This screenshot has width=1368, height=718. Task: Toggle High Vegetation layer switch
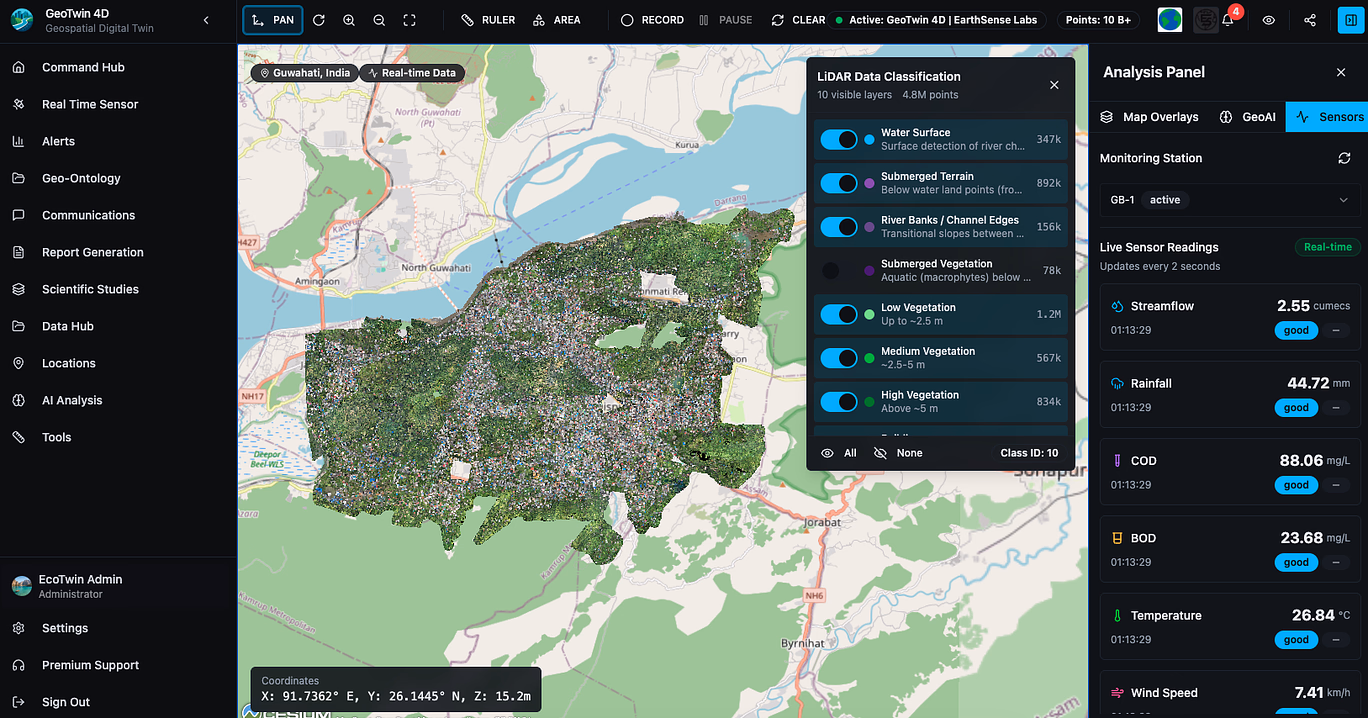tap(839, 402)
